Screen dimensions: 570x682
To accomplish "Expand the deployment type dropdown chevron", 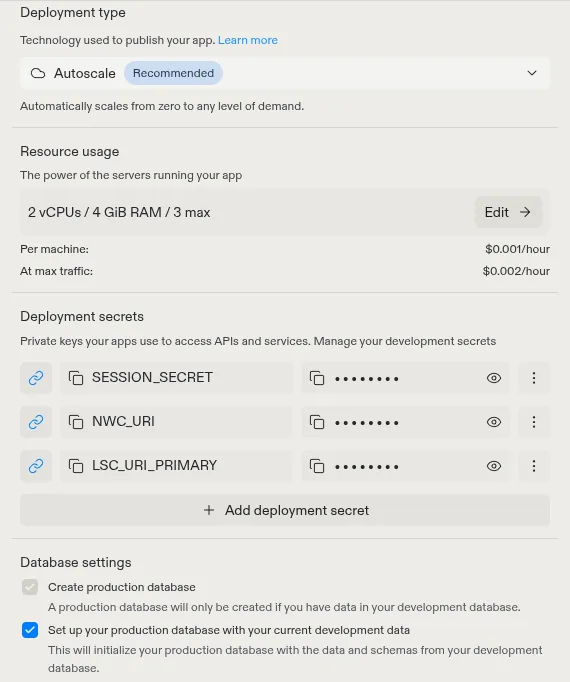I will 532,73.
